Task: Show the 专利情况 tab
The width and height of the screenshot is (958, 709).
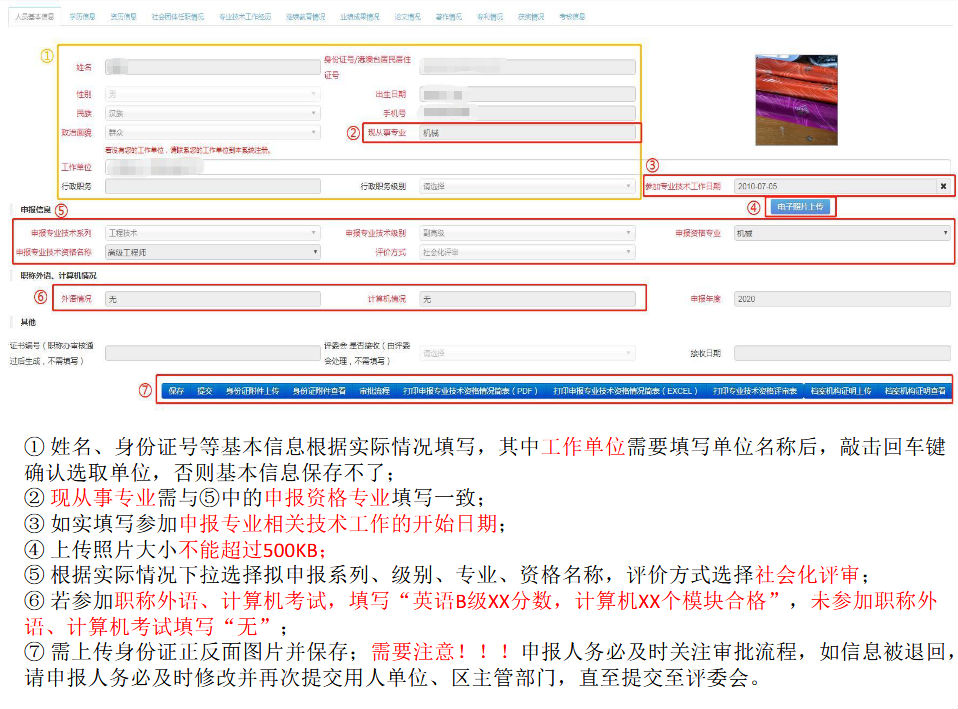Action: (x=490, y=17)
